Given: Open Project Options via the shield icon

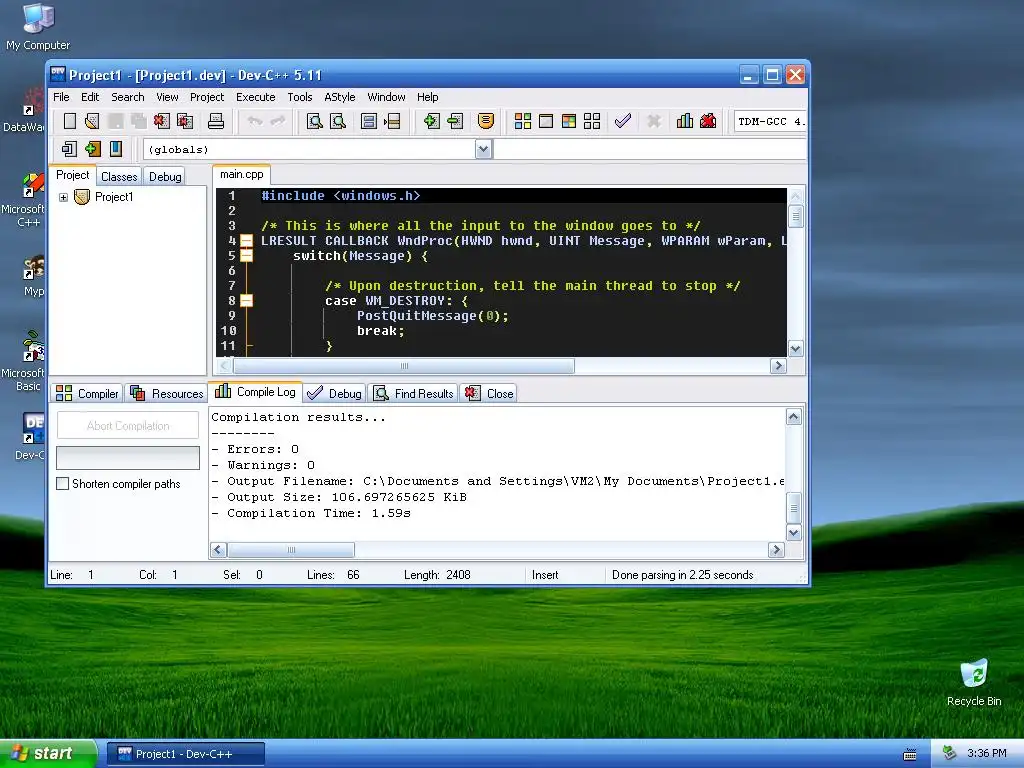Looking at the screenshot, I should click(x=485, y=121).
